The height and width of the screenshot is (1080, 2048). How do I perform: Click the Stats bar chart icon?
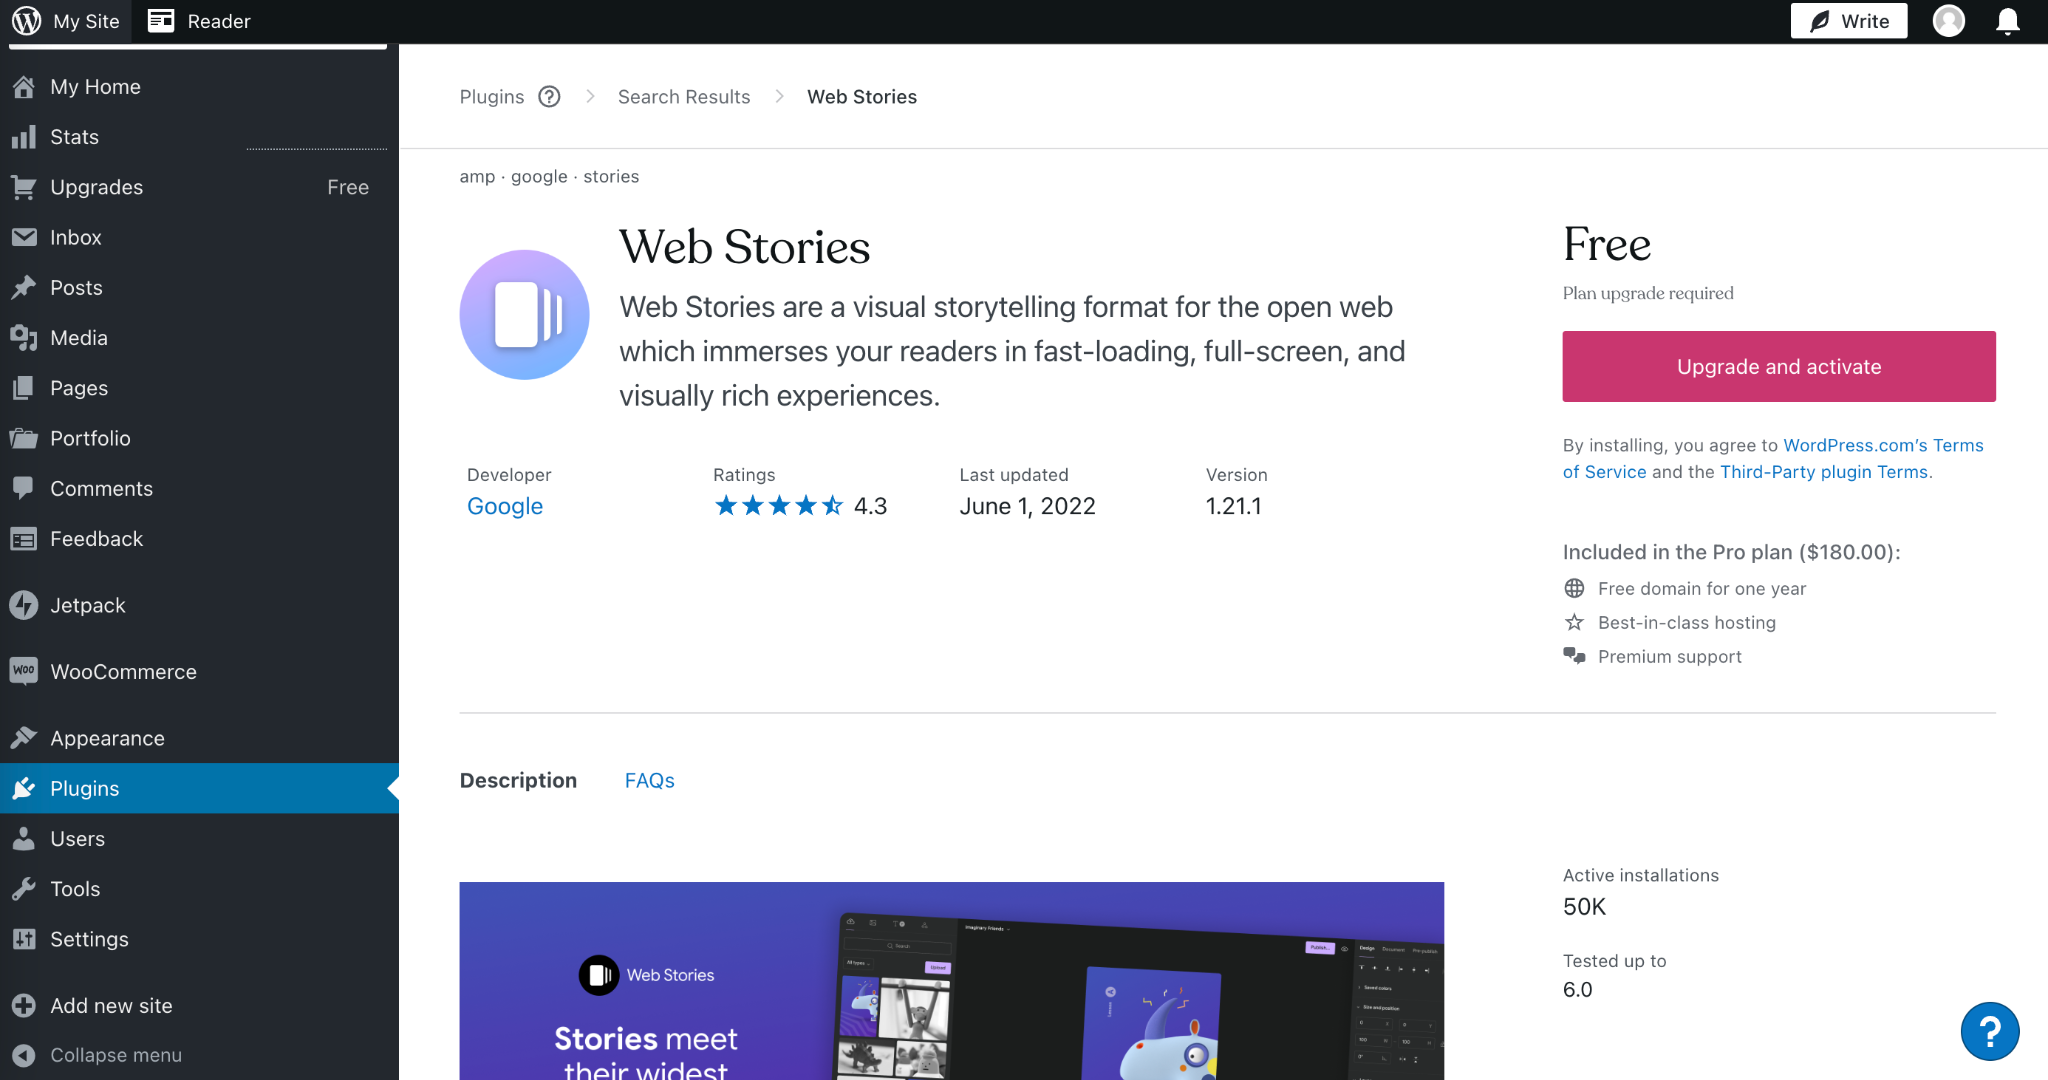pos(24,137)
